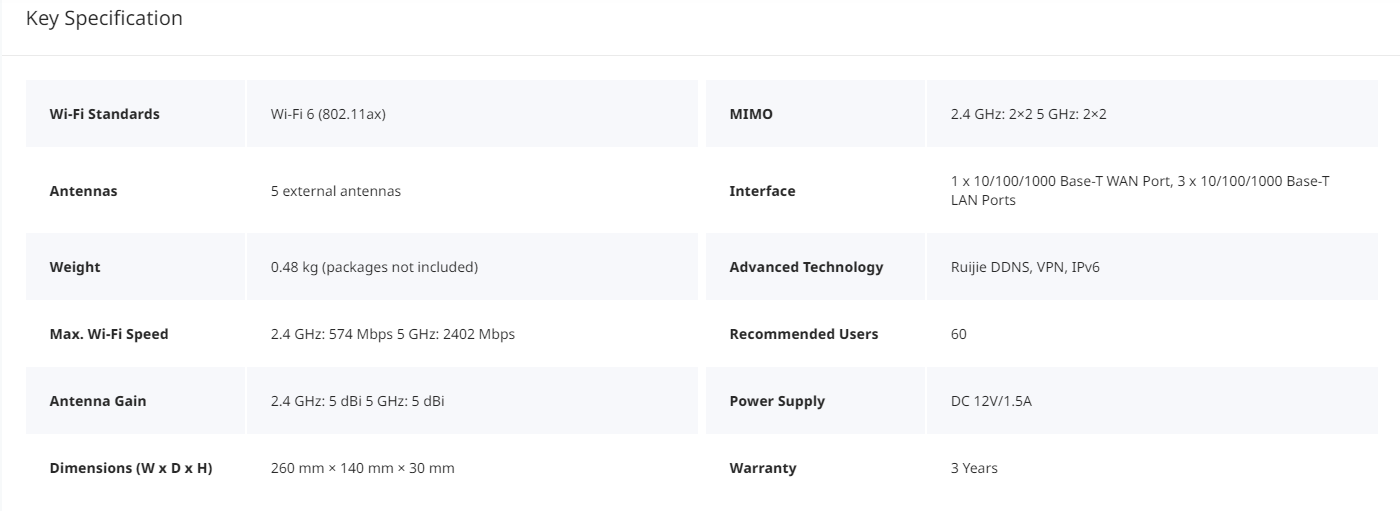Click the Antenna Gain 5 dBi value
Screen dimensions: 1400x511
[x=358, y=401]
